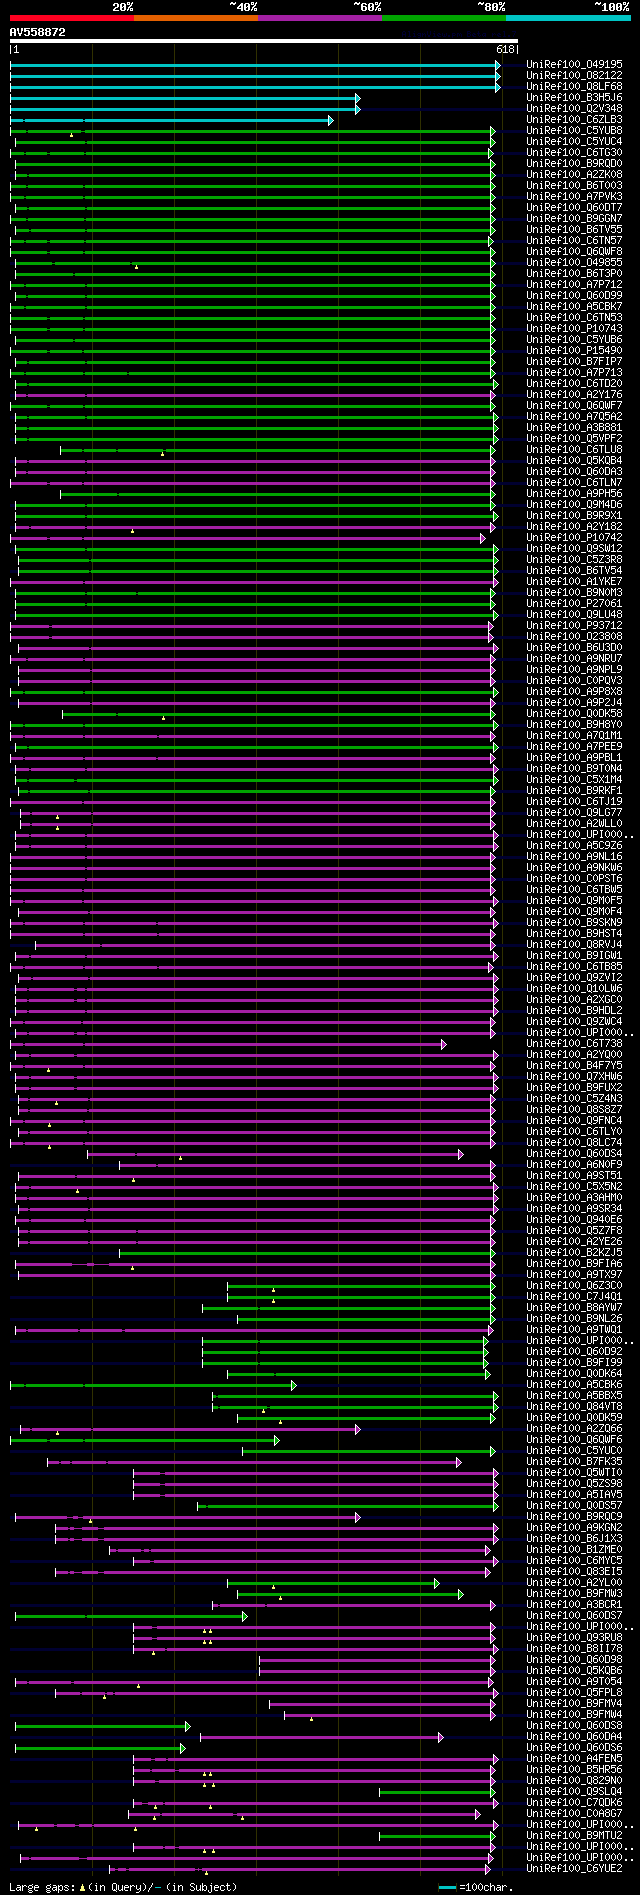Click the white query sequence bar
640x1895 pixels.
pyautogui.click(x=264, y=41)
